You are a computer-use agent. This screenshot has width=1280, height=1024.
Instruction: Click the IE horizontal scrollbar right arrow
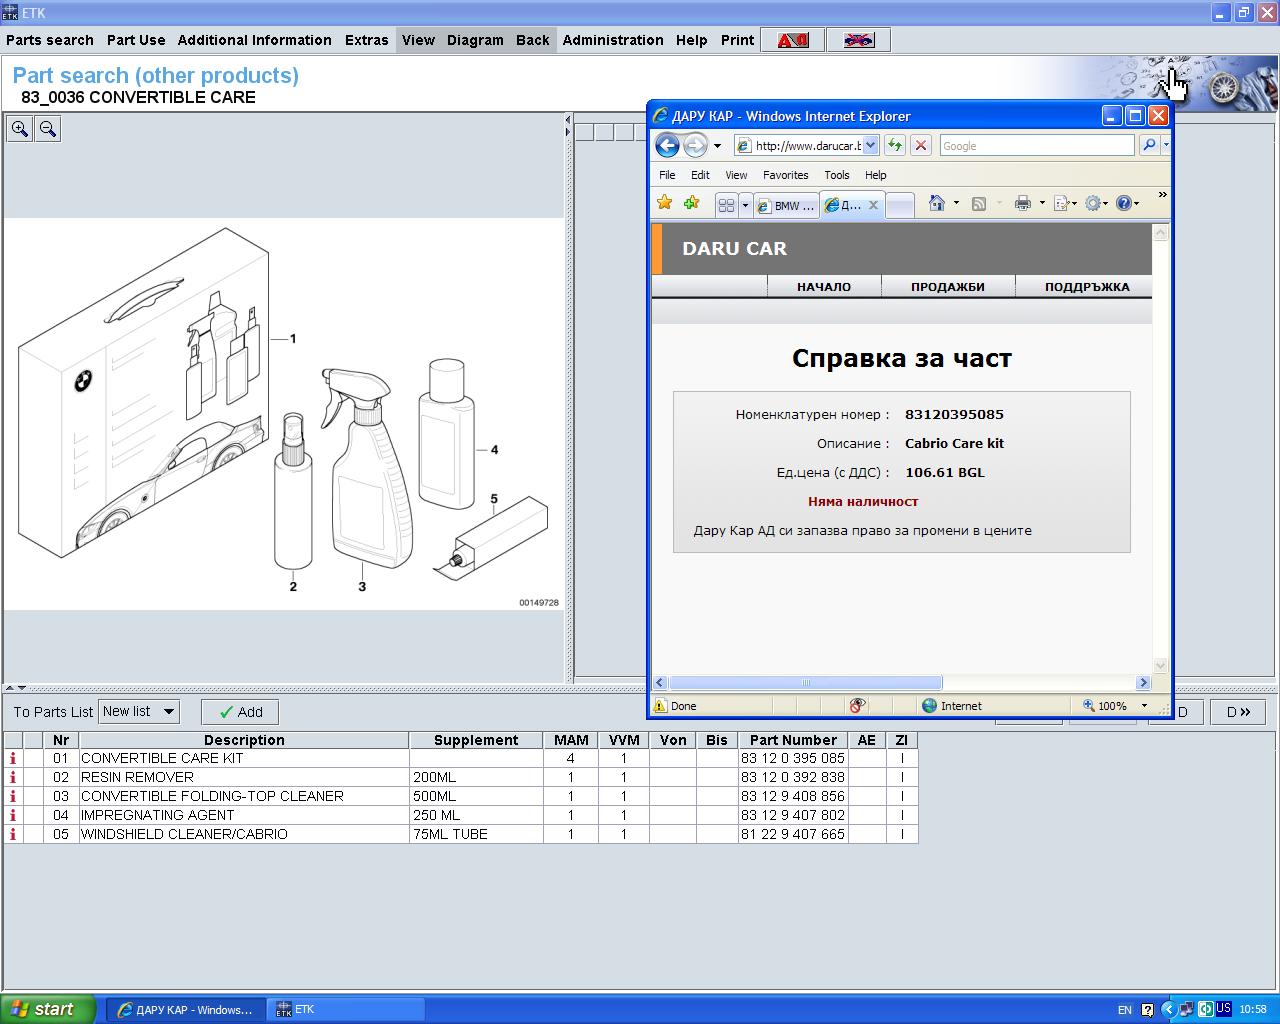[1143, 683]
